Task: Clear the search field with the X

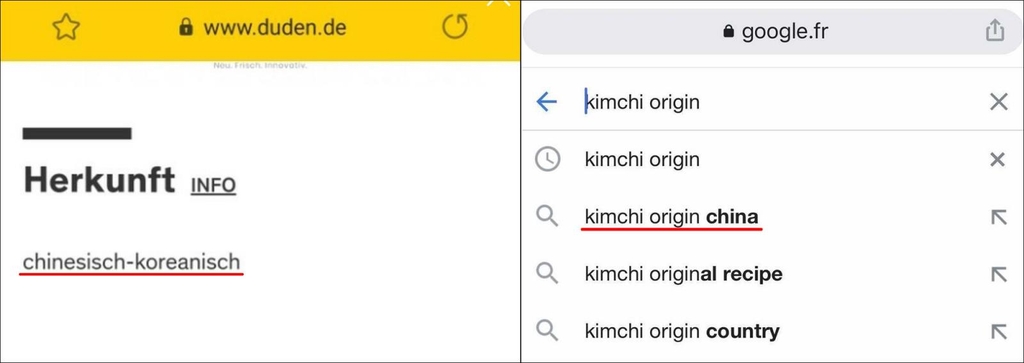Action: [x=999, y=102]
